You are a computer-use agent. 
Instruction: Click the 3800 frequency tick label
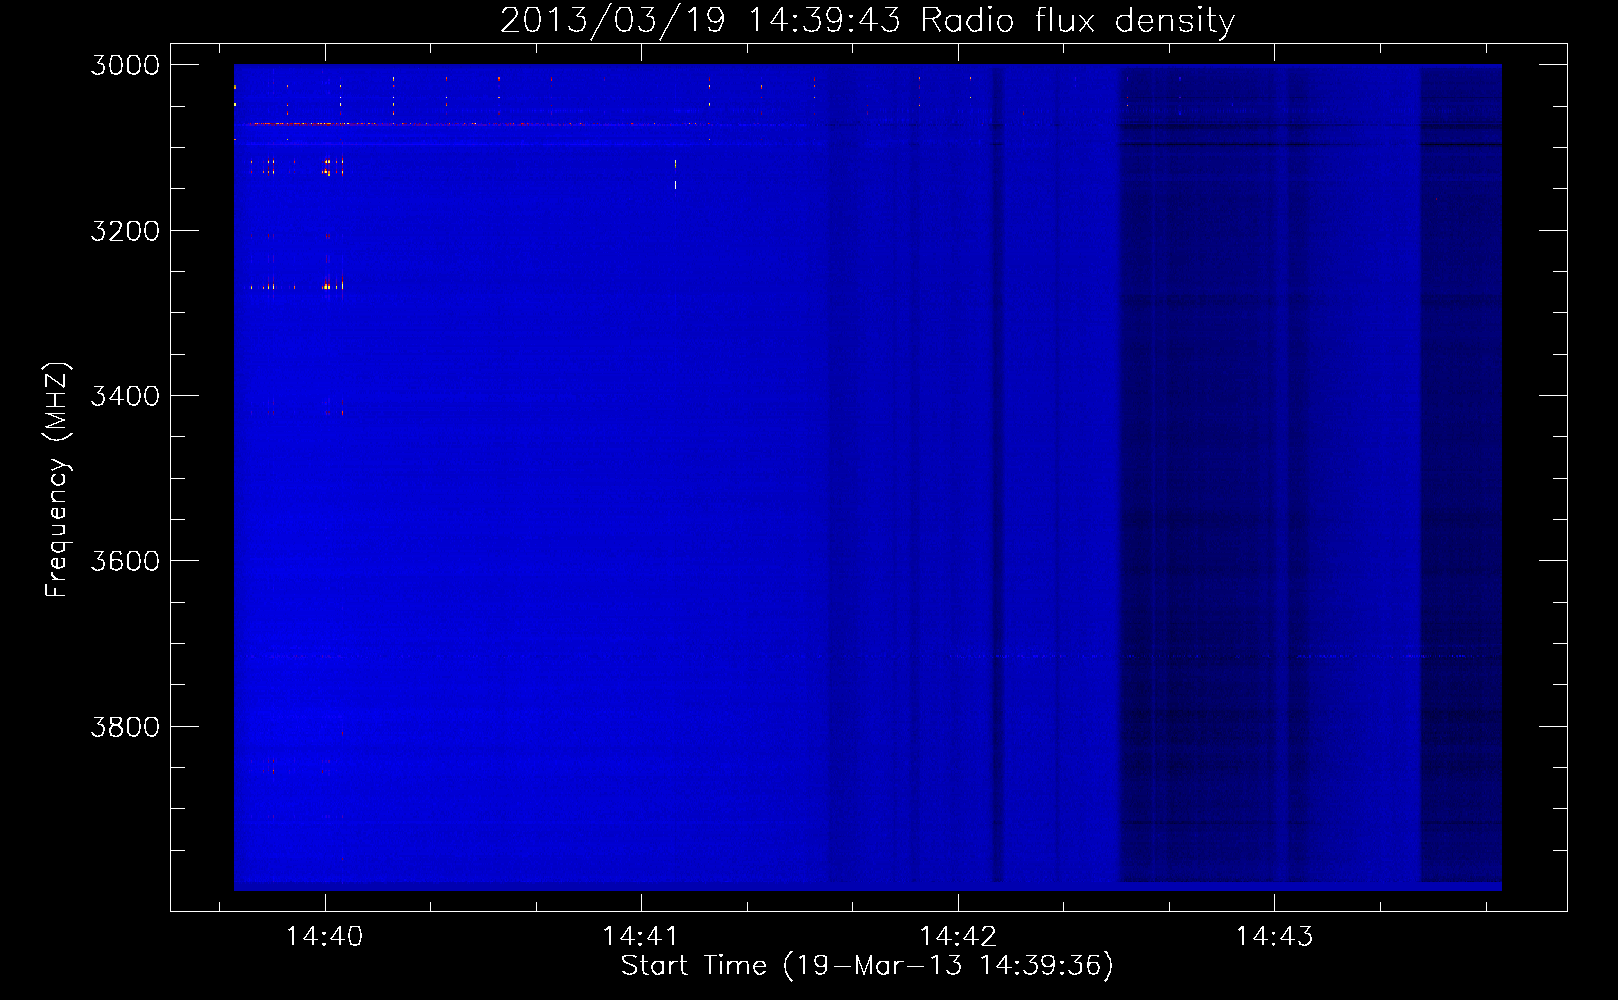(x=125, y=727)
